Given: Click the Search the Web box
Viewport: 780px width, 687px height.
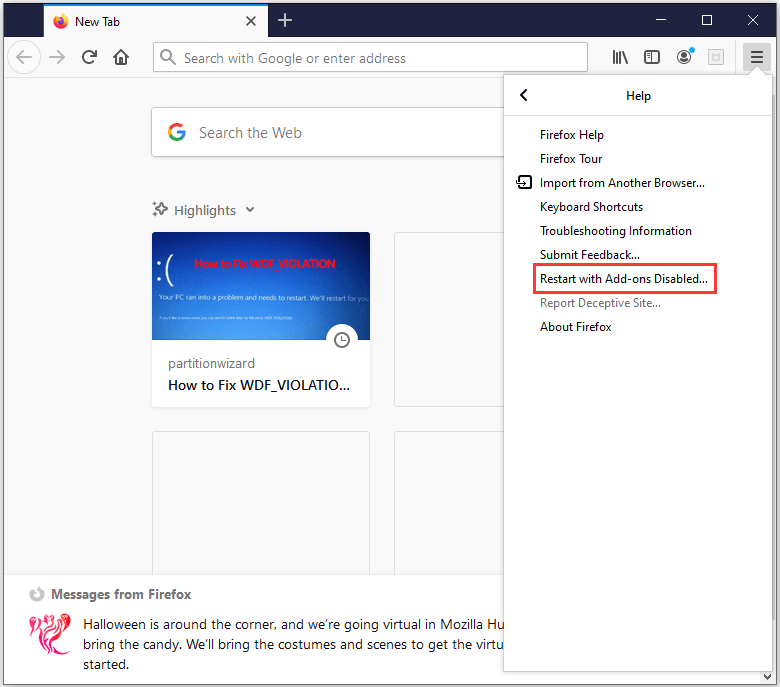Looking at the screenshot, I should point(328,132).
